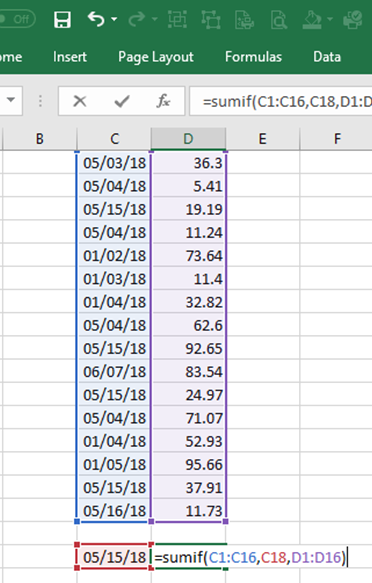Click cell with value 37.91
Viewport: 372px width, 583px height.
188,487
